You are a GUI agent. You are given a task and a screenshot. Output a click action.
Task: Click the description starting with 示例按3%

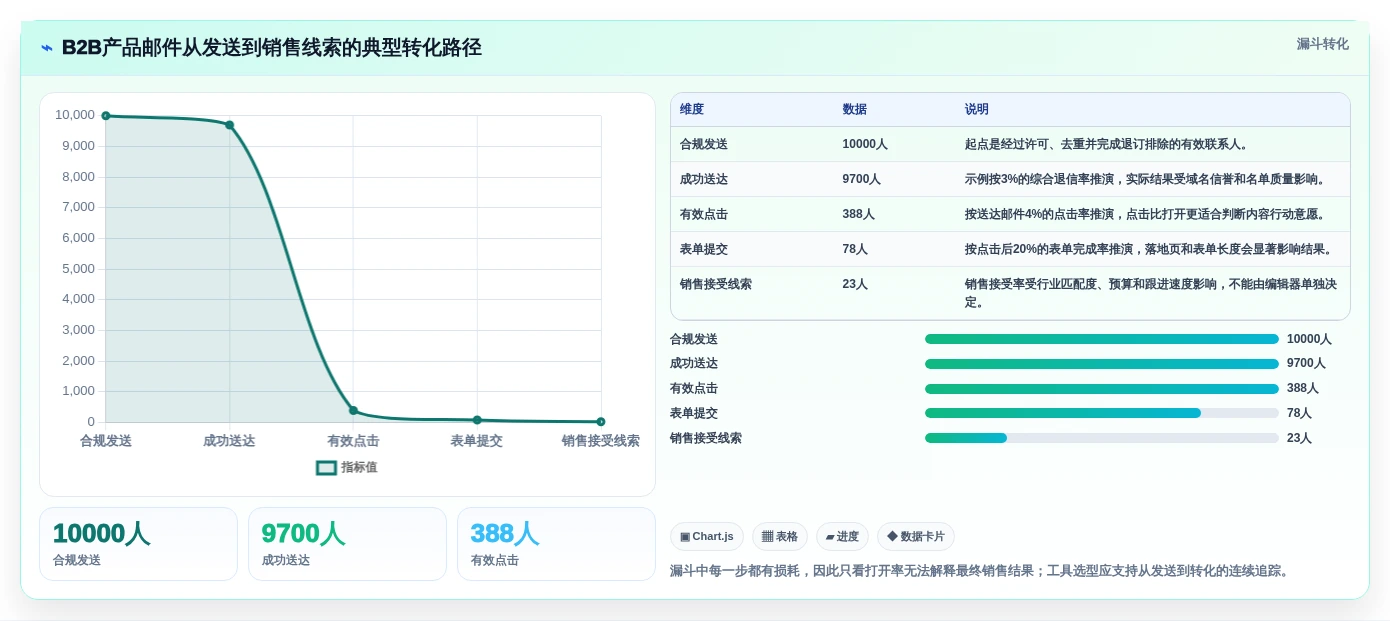point(1147,179)
